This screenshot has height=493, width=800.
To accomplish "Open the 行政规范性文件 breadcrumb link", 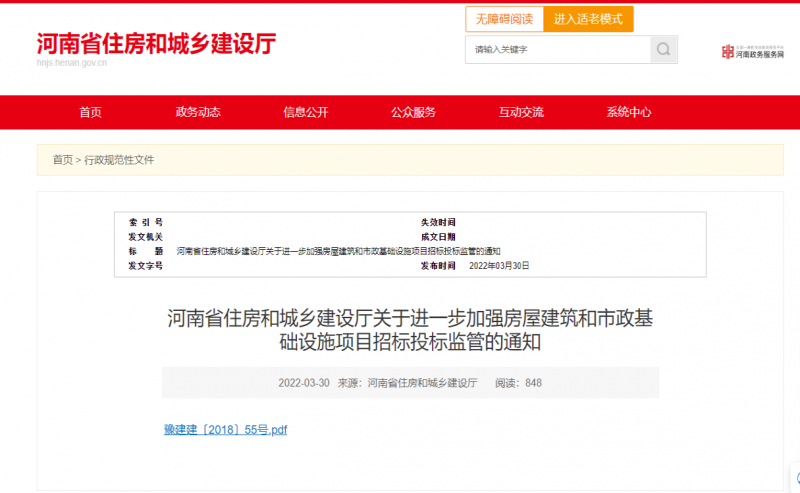I will (x=119, y=160).
